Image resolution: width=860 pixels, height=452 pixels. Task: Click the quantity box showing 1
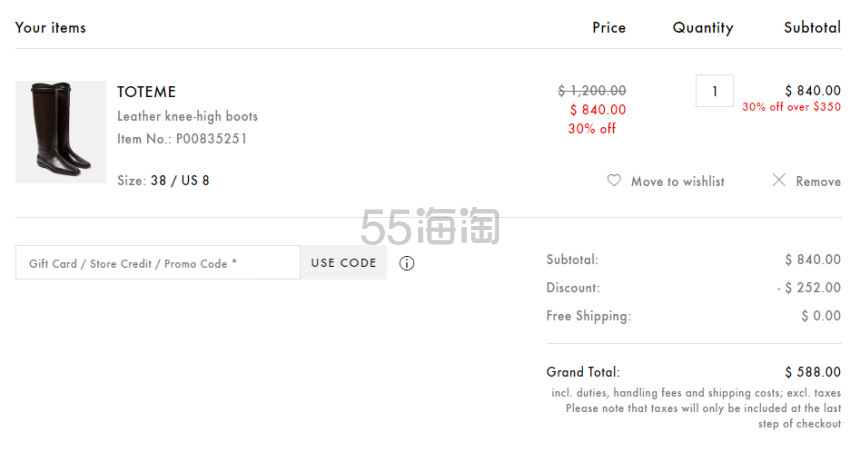click(714, 91)
